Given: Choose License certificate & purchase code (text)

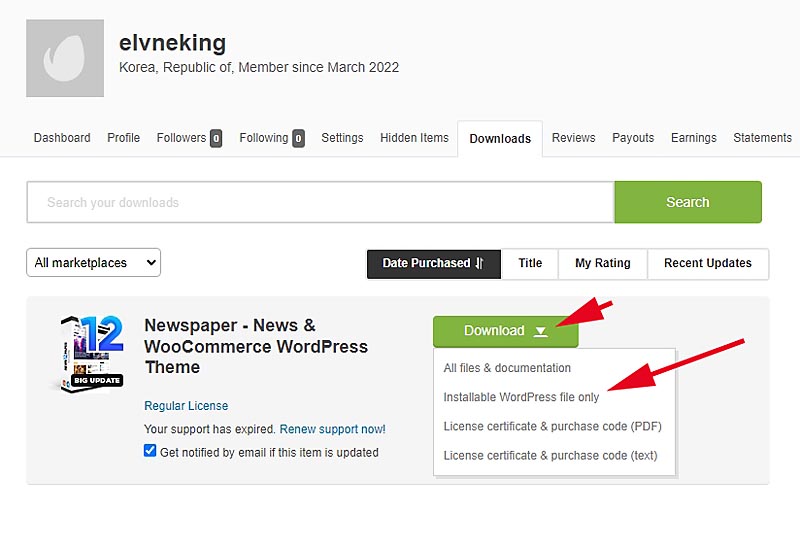Looking at the screenshot, I should (551, 455).
